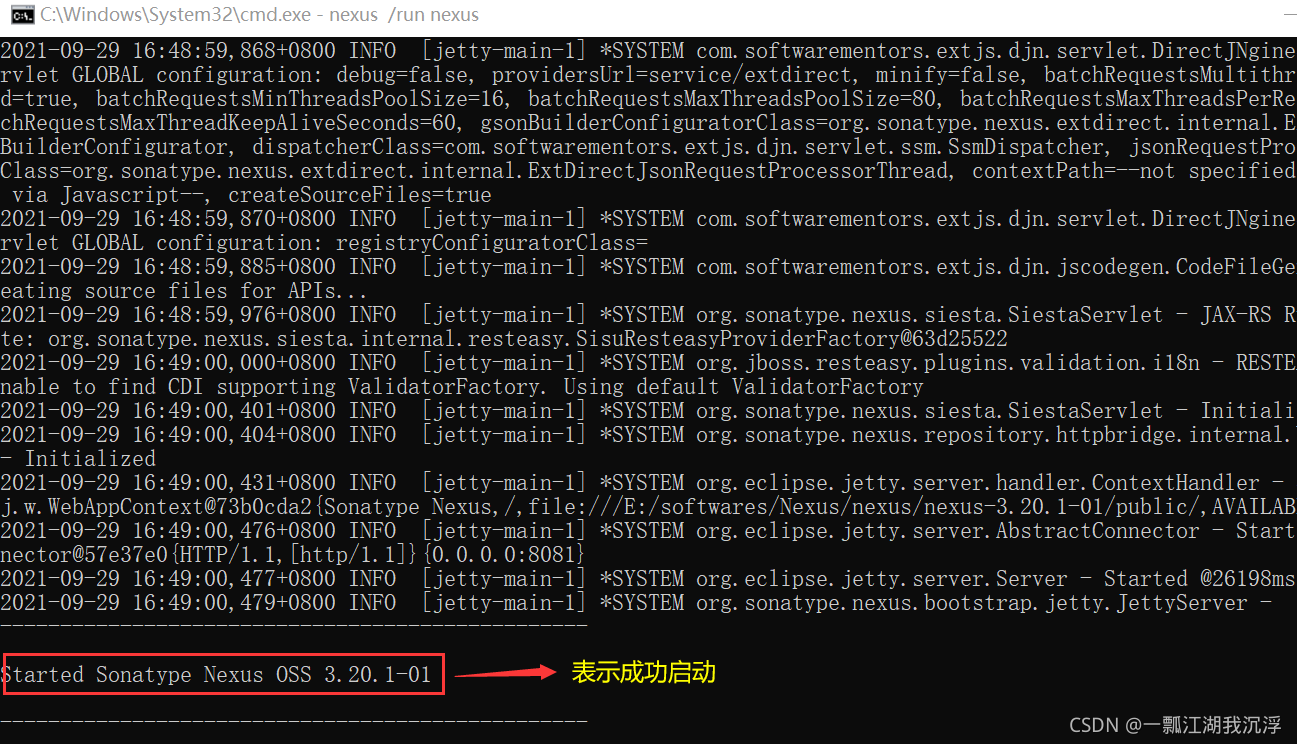Click the AbstractConnector log line at 16:49:00,476
The image size is (1297, 744).
[x=648, y=530]
